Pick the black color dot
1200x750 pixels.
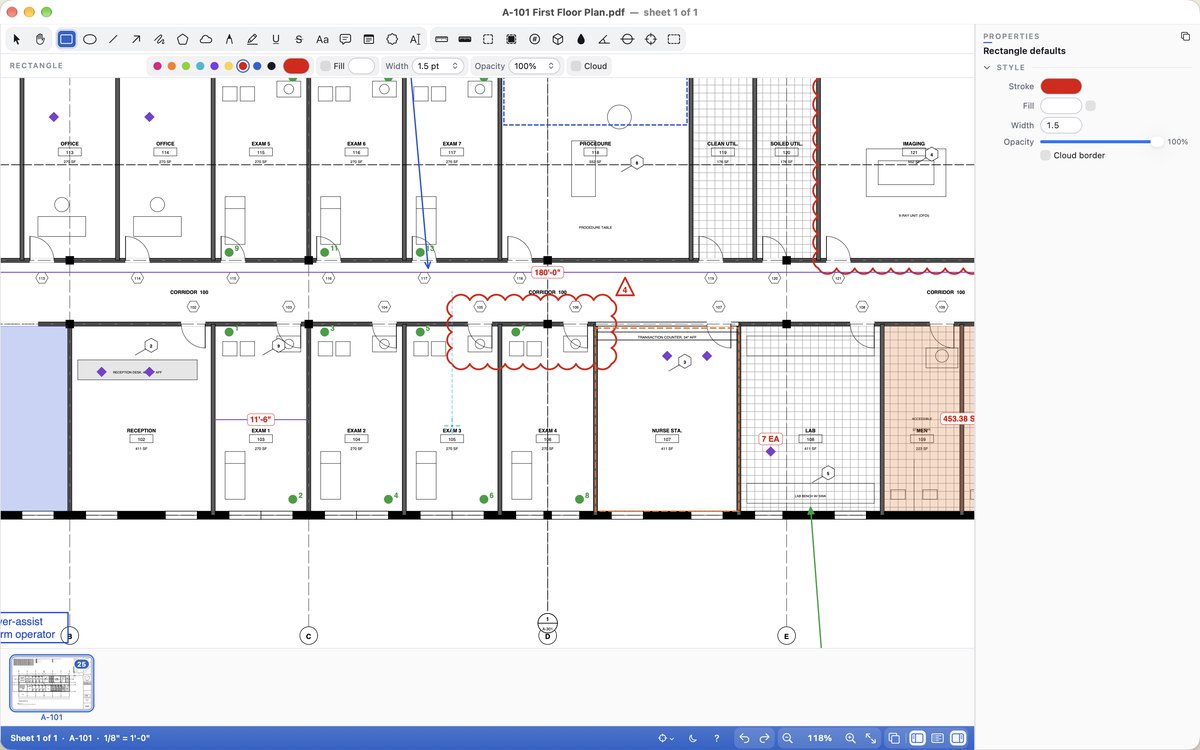[x=271, y=66]
